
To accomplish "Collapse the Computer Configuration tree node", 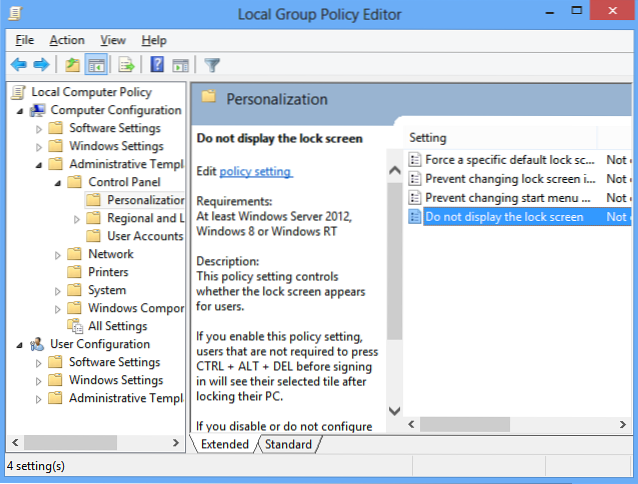I will (x=22, y=110).
